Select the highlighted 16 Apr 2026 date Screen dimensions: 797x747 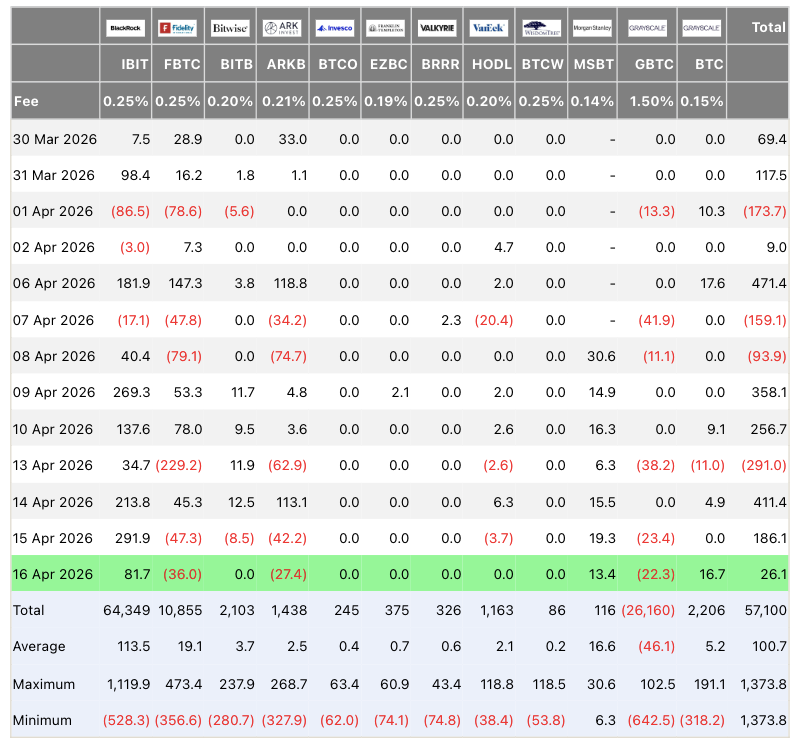(53, 574)
